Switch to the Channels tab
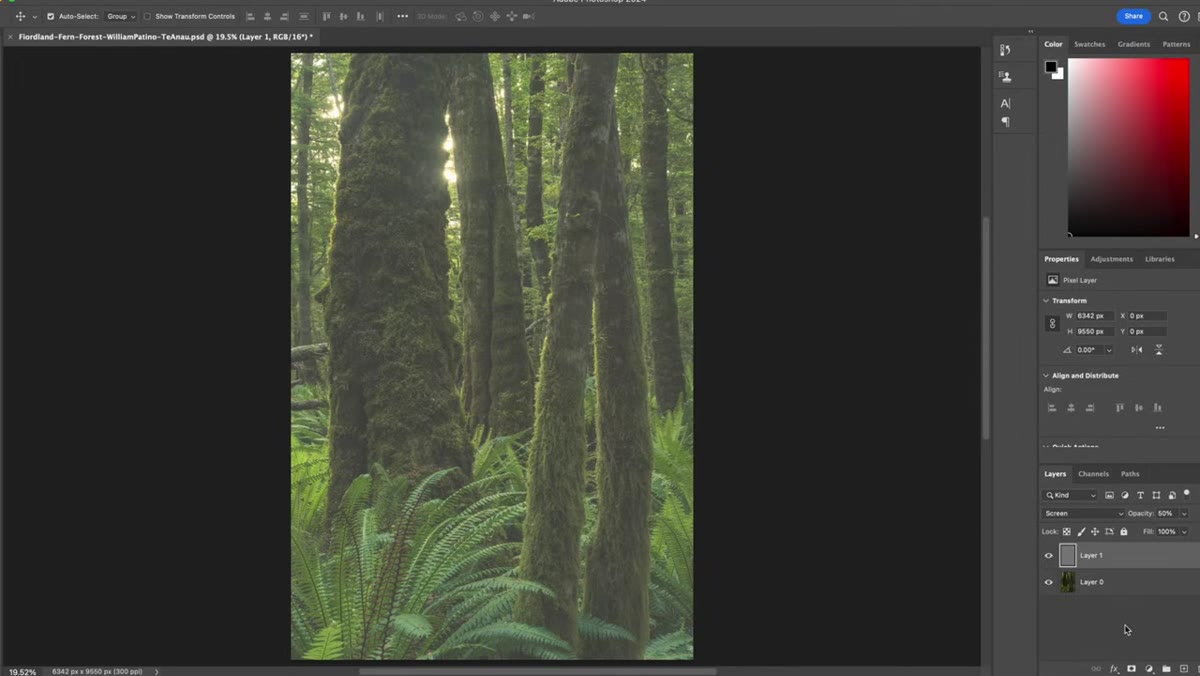The height and width of the screenshot is (676, 1200). (x=1093, y=474)
